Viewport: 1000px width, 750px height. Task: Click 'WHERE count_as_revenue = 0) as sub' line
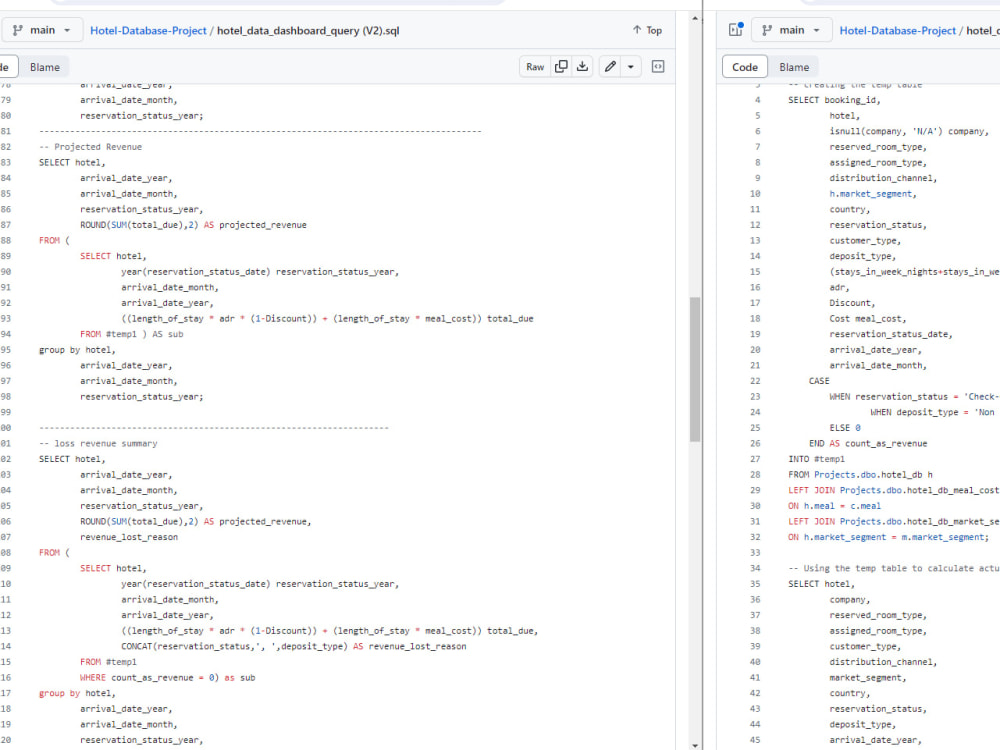tap(167, 677)
